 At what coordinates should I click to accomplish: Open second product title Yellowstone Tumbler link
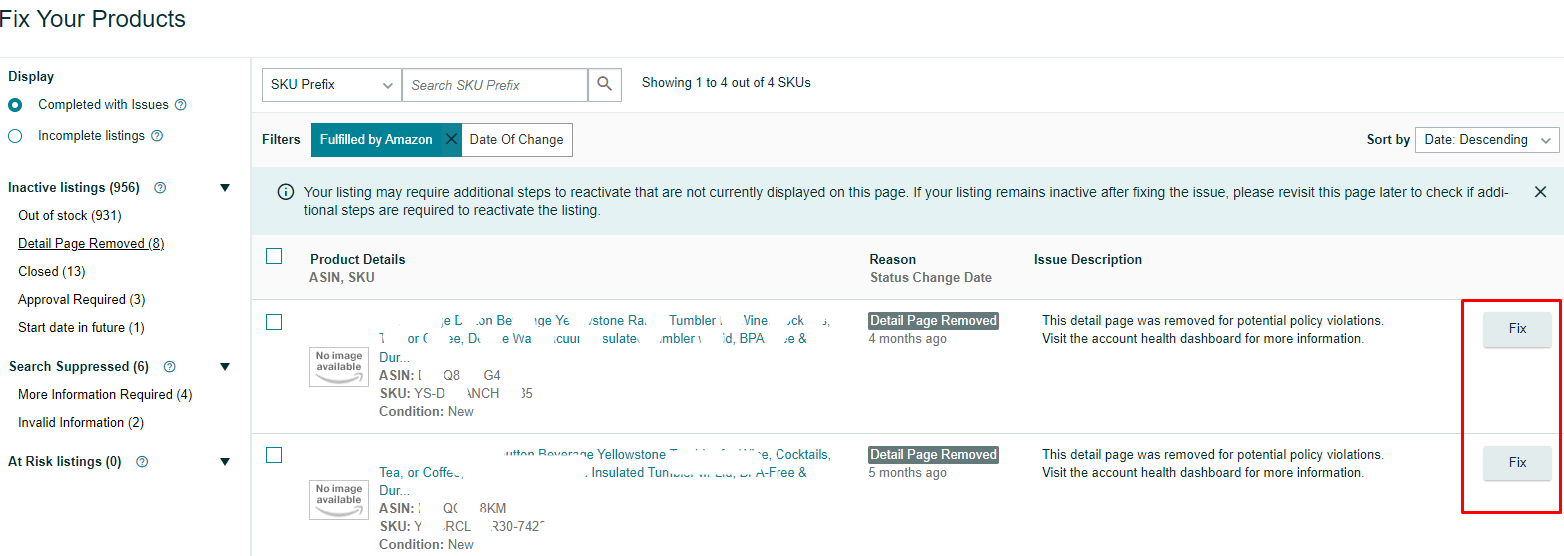coord(605,472)
